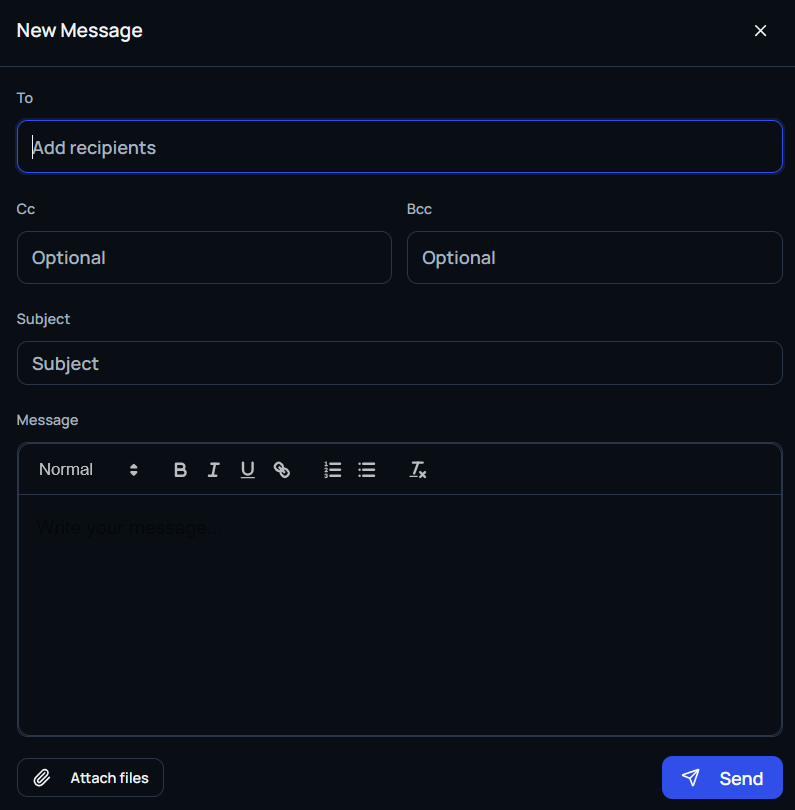Click the message body text area
Screen dimensions: 795x810
tap(400, 612)
